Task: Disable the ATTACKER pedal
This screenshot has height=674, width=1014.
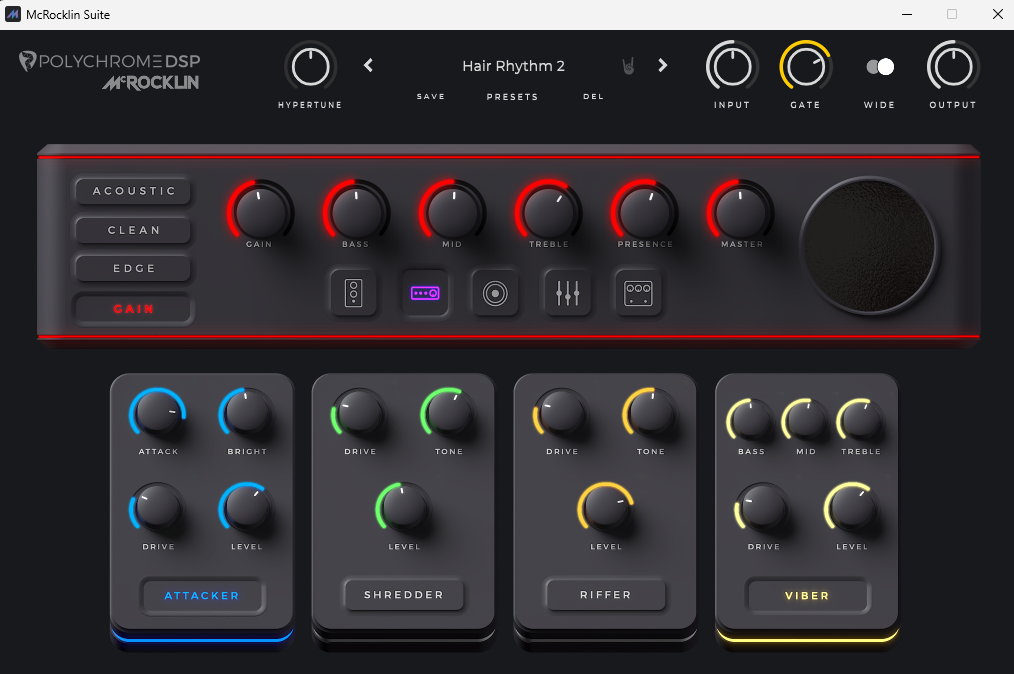Action: 202,595
